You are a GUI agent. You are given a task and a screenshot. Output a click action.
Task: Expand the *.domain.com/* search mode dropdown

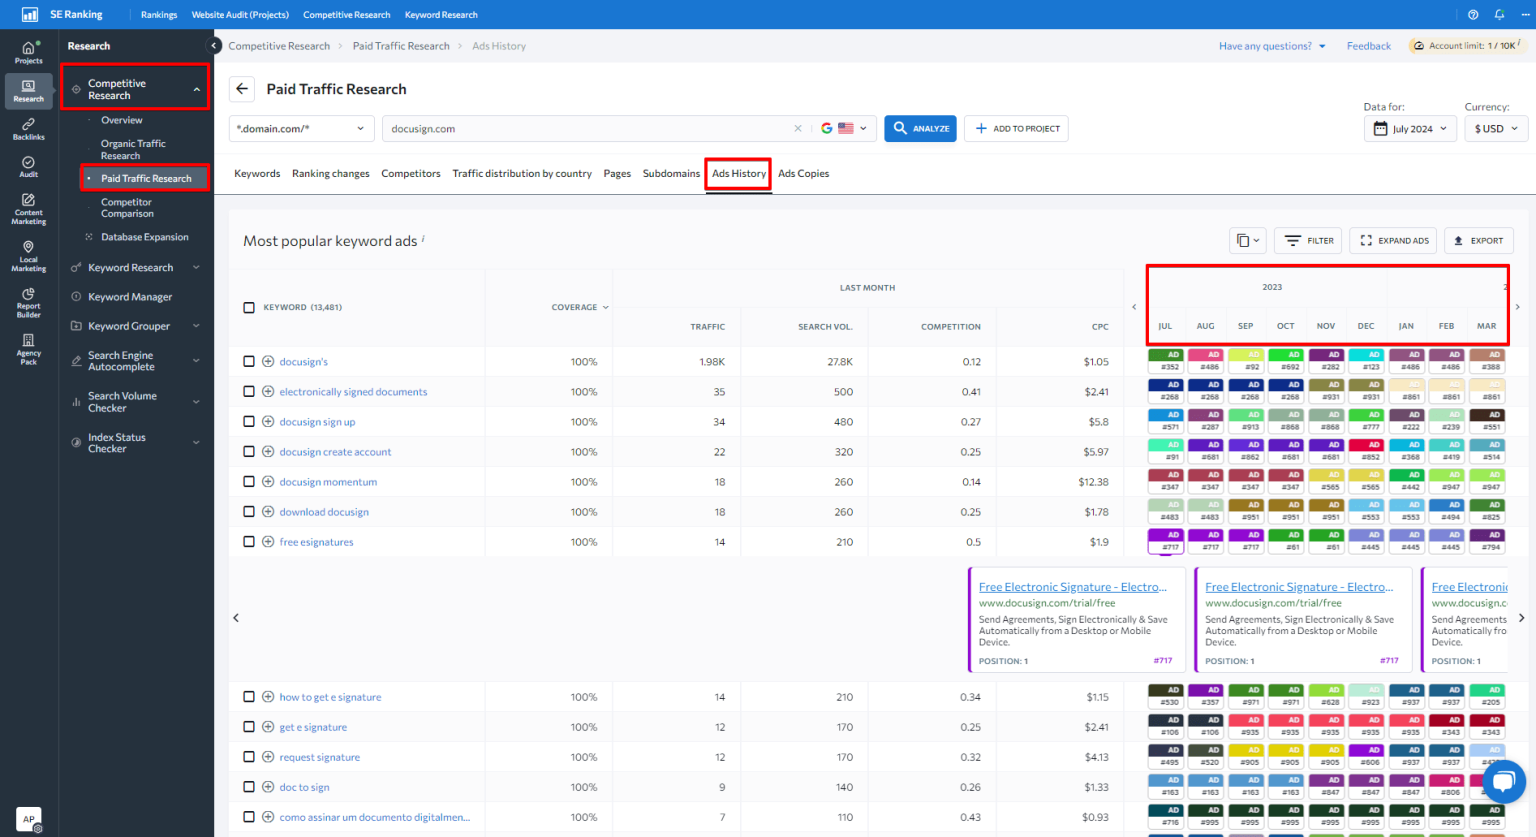coord(302,128)
